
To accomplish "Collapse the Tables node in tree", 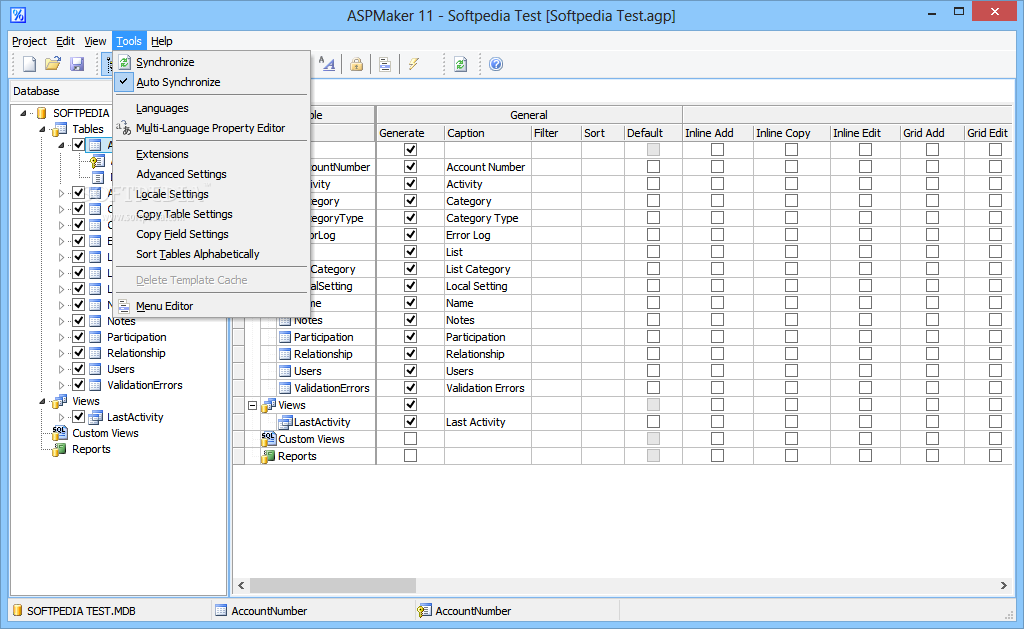I will 42,129.
